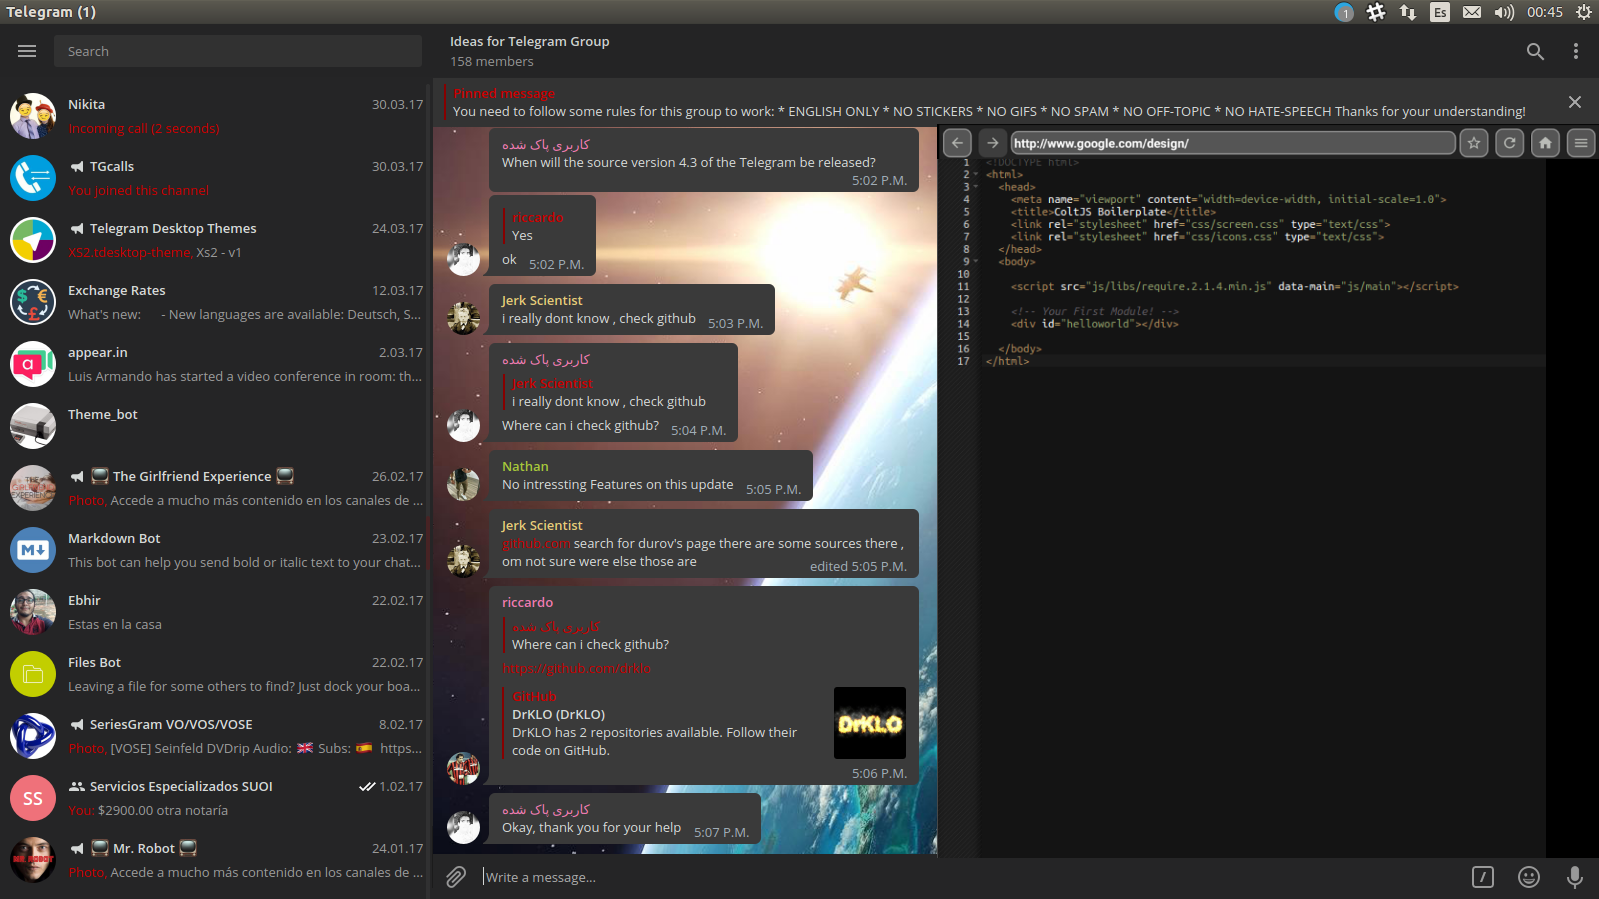Open the appear.in chat

tap(214, 364)
